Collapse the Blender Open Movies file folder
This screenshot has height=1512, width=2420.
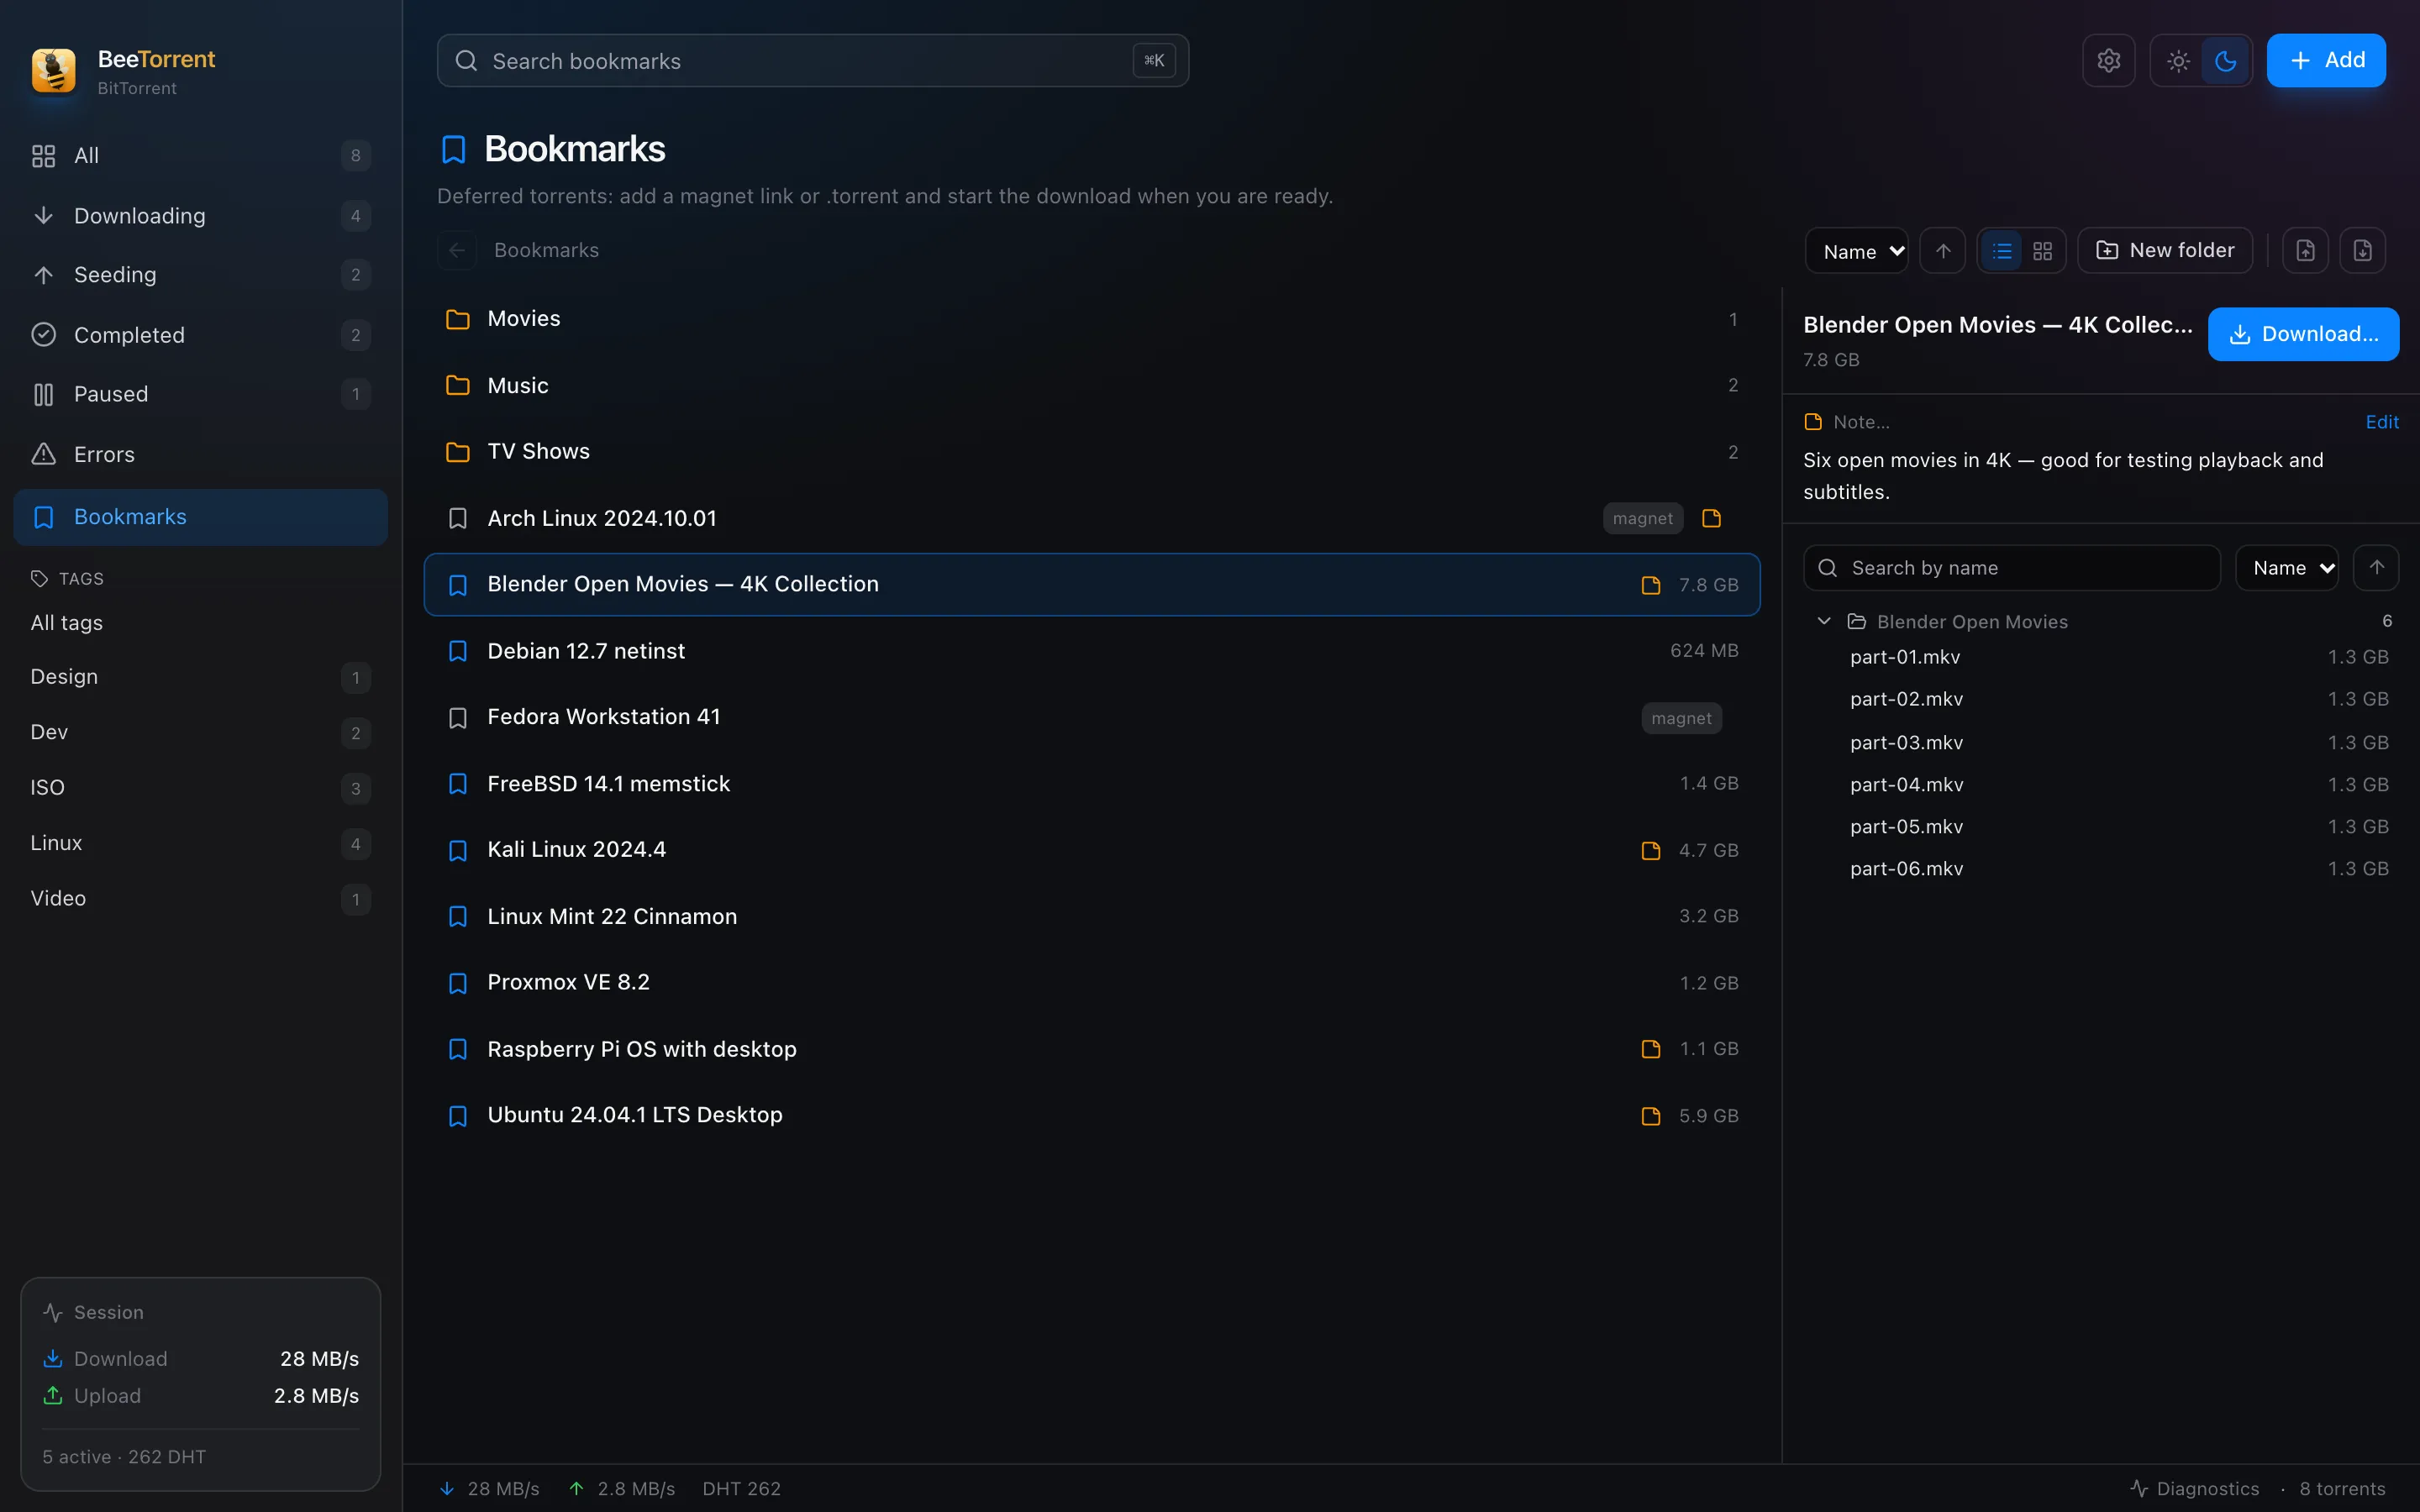(x=1824, y=622)
